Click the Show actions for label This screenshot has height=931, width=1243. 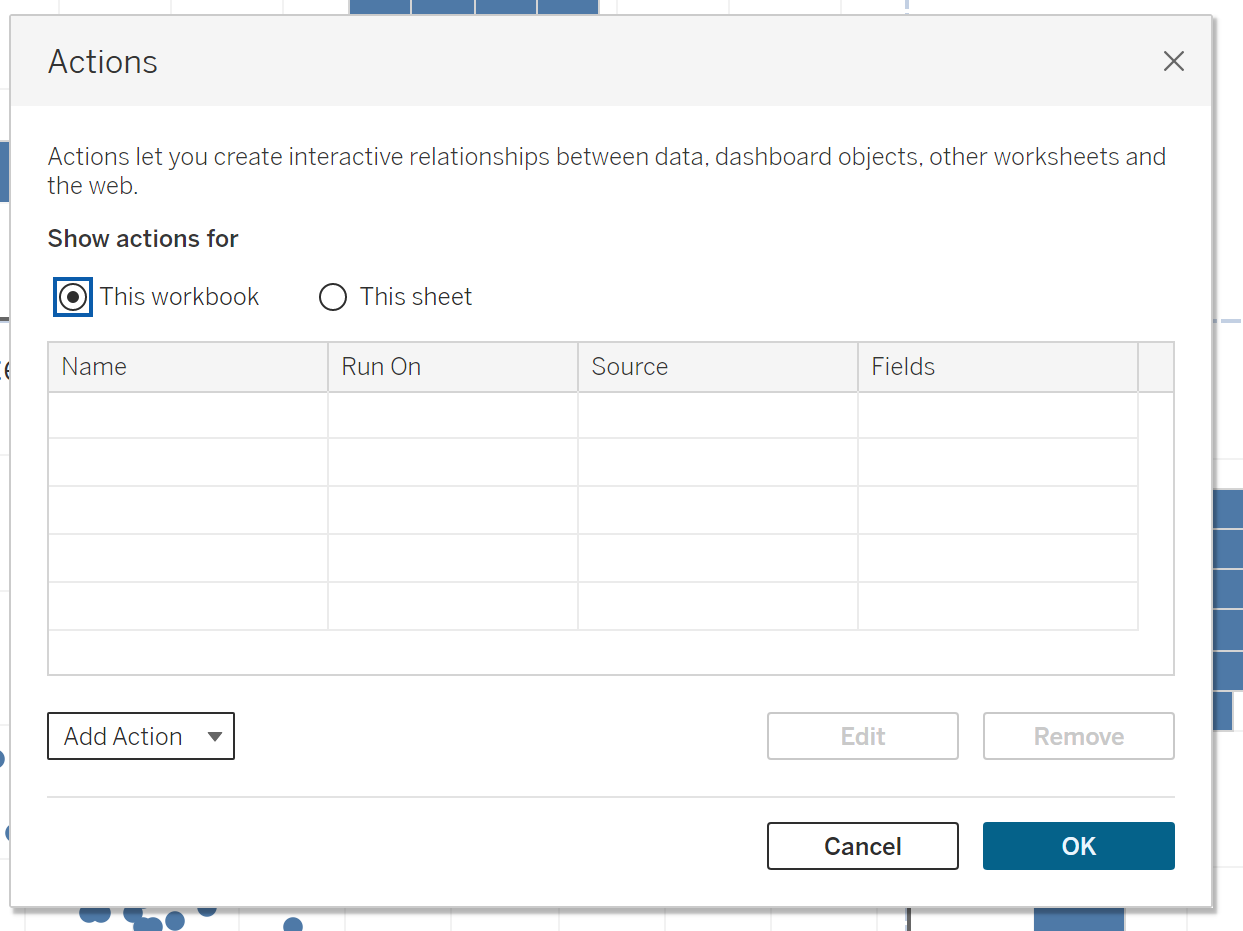coord(143,239)
